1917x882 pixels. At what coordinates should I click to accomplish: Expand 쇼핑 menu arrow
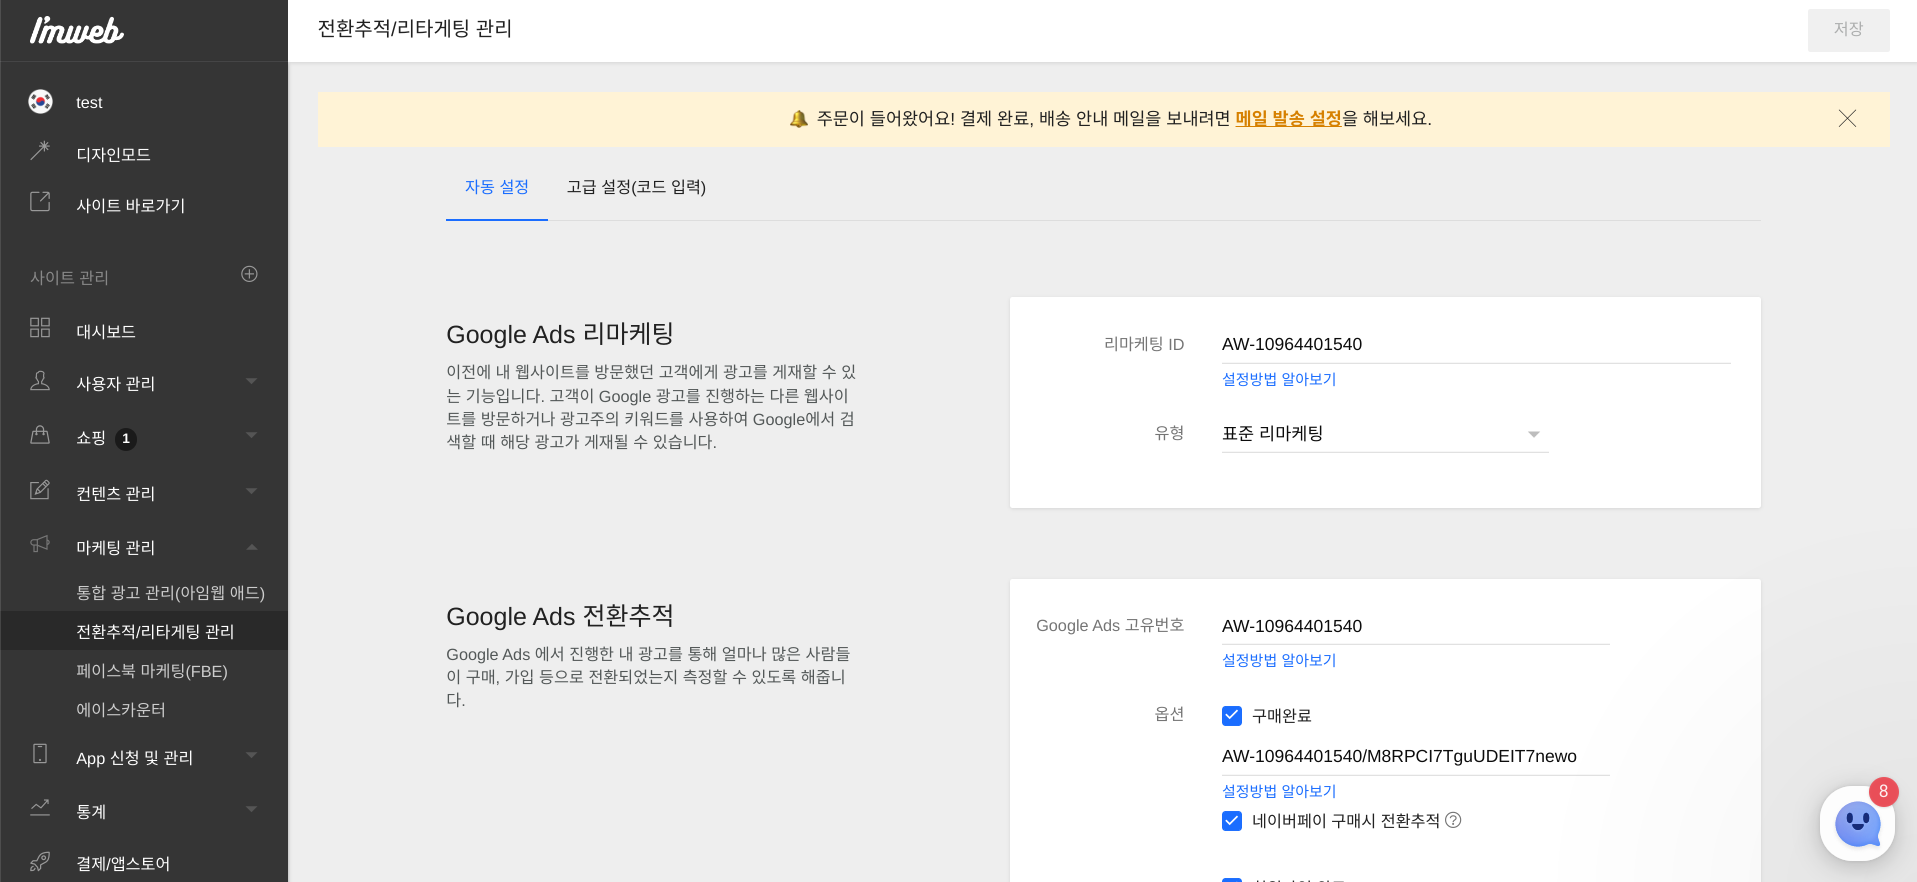(x=252, y=435)
